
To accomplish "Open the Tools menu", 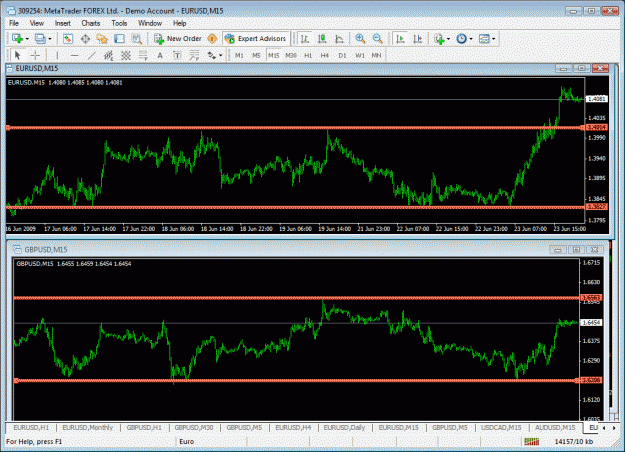I will (119, 24).
